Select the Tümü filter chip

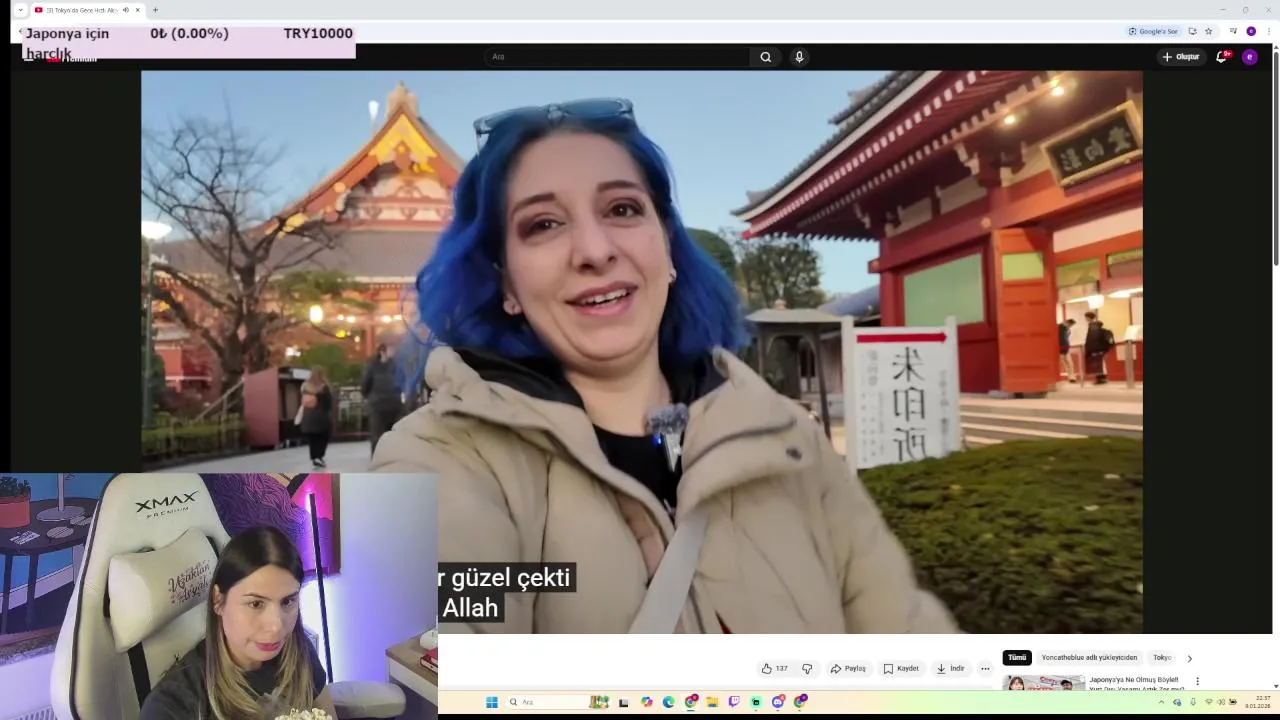point(1017,658)
